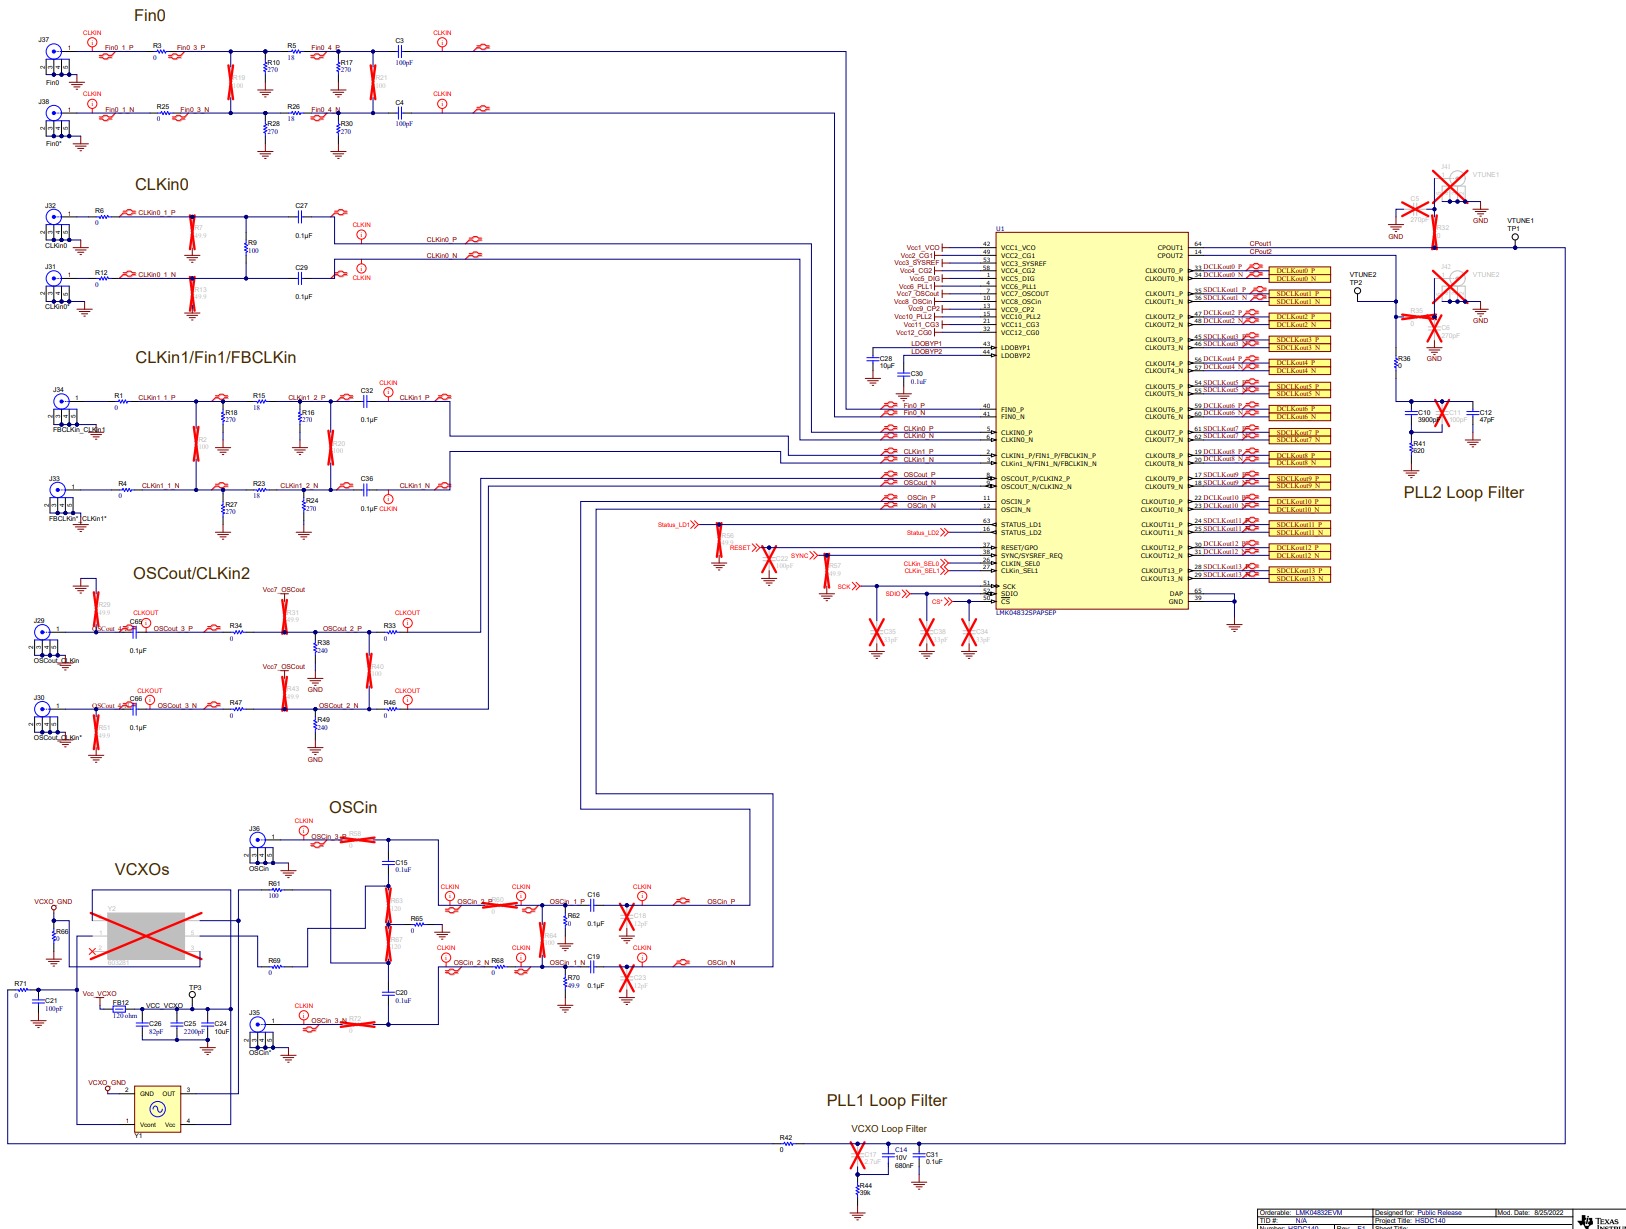
Task: Click the Texas Instruments logo
Action: (1588, 1222)
